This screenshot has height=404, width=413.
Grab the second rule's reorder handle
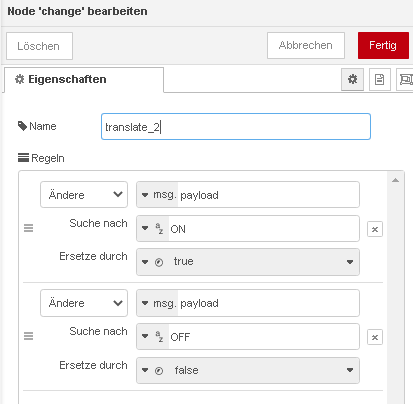(x=29, y=336)
